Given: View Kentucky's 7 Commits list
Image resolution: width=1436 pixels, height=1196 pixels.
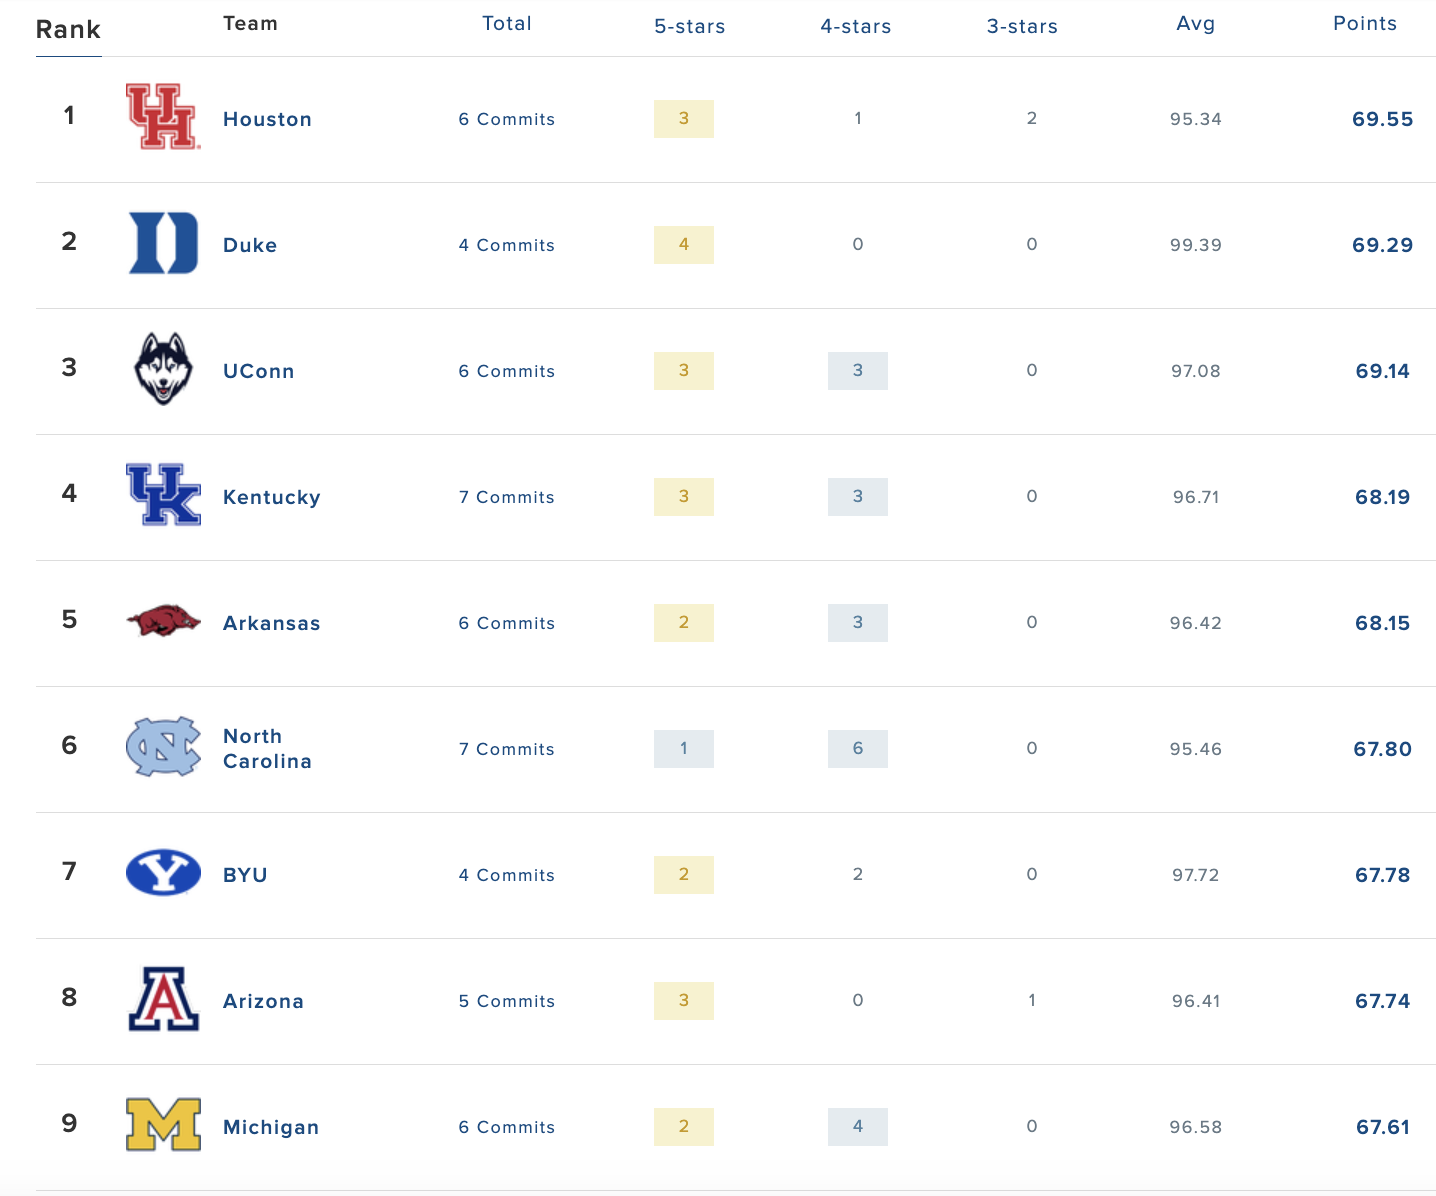Looking at the screenshot, I should (x=506, y=497).
